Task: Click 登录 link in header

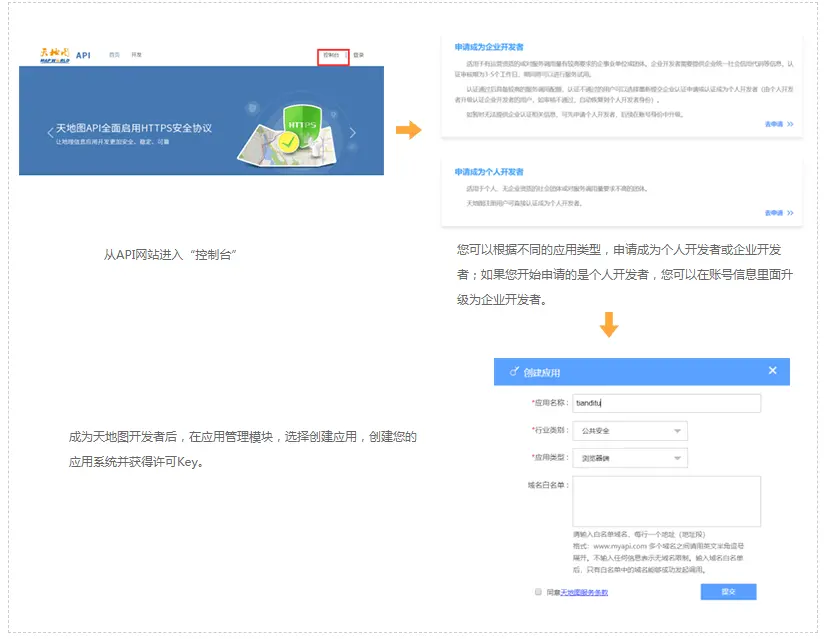Action: click(359, 55)
